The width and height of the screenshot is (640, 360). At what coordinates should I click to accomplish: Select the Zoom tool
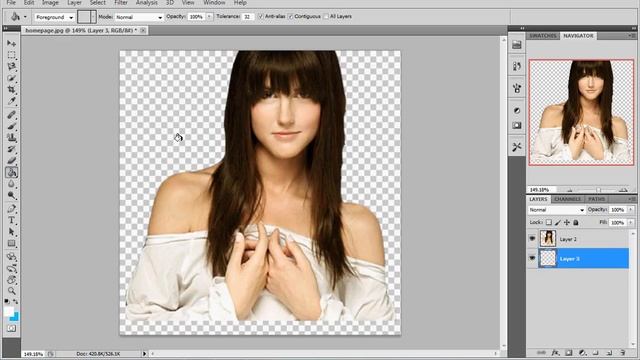click(11, 291)
